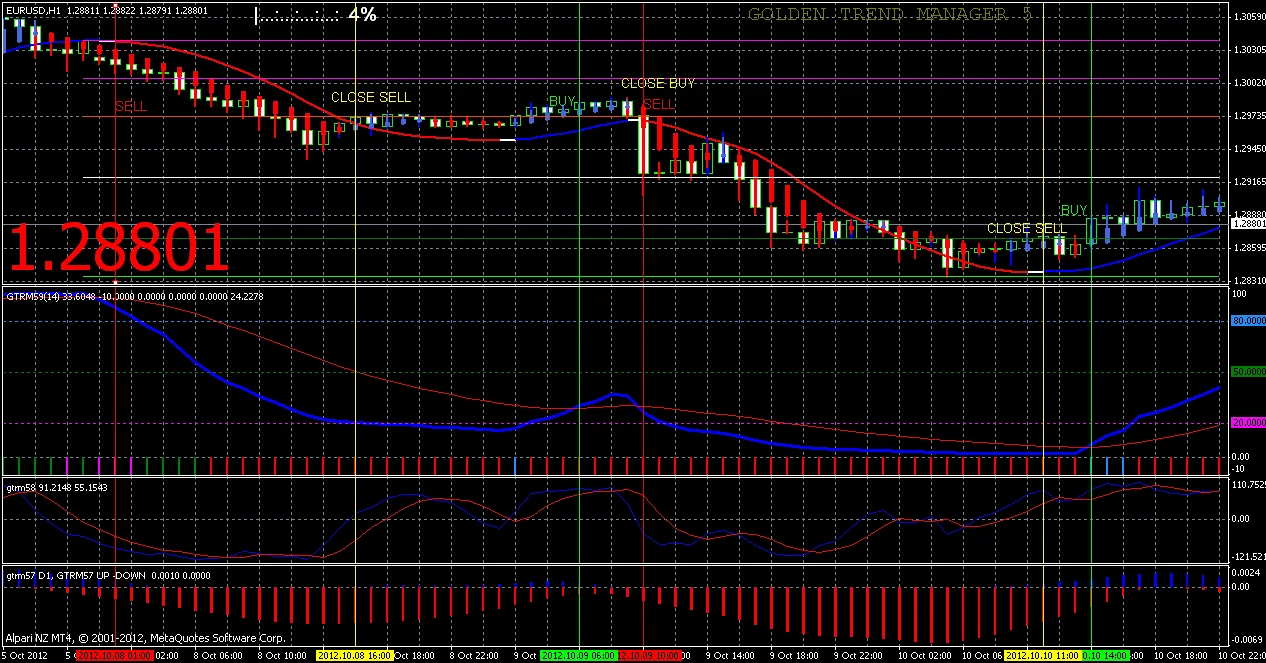Click the Golden Trend Manager 5 title
The height and width of the screenshot is (663, 1266).
coord(889,14)
